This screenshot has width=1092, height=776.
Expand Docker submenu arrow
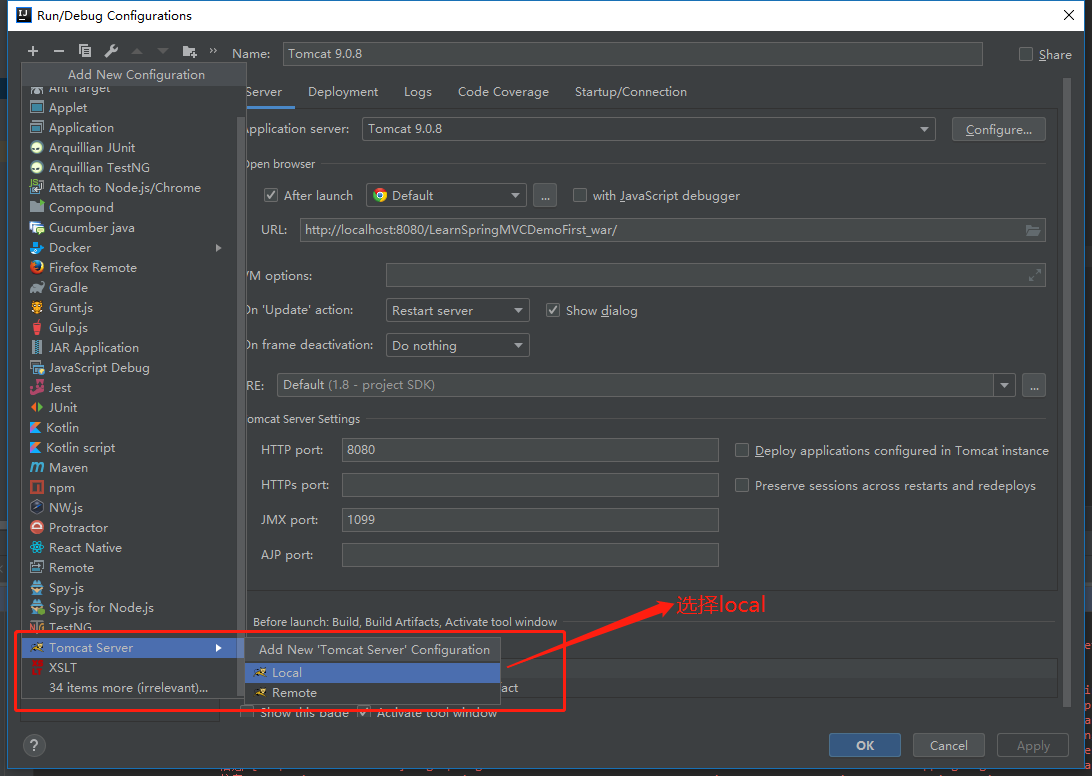pyautogui.click(x=219, y=248)
